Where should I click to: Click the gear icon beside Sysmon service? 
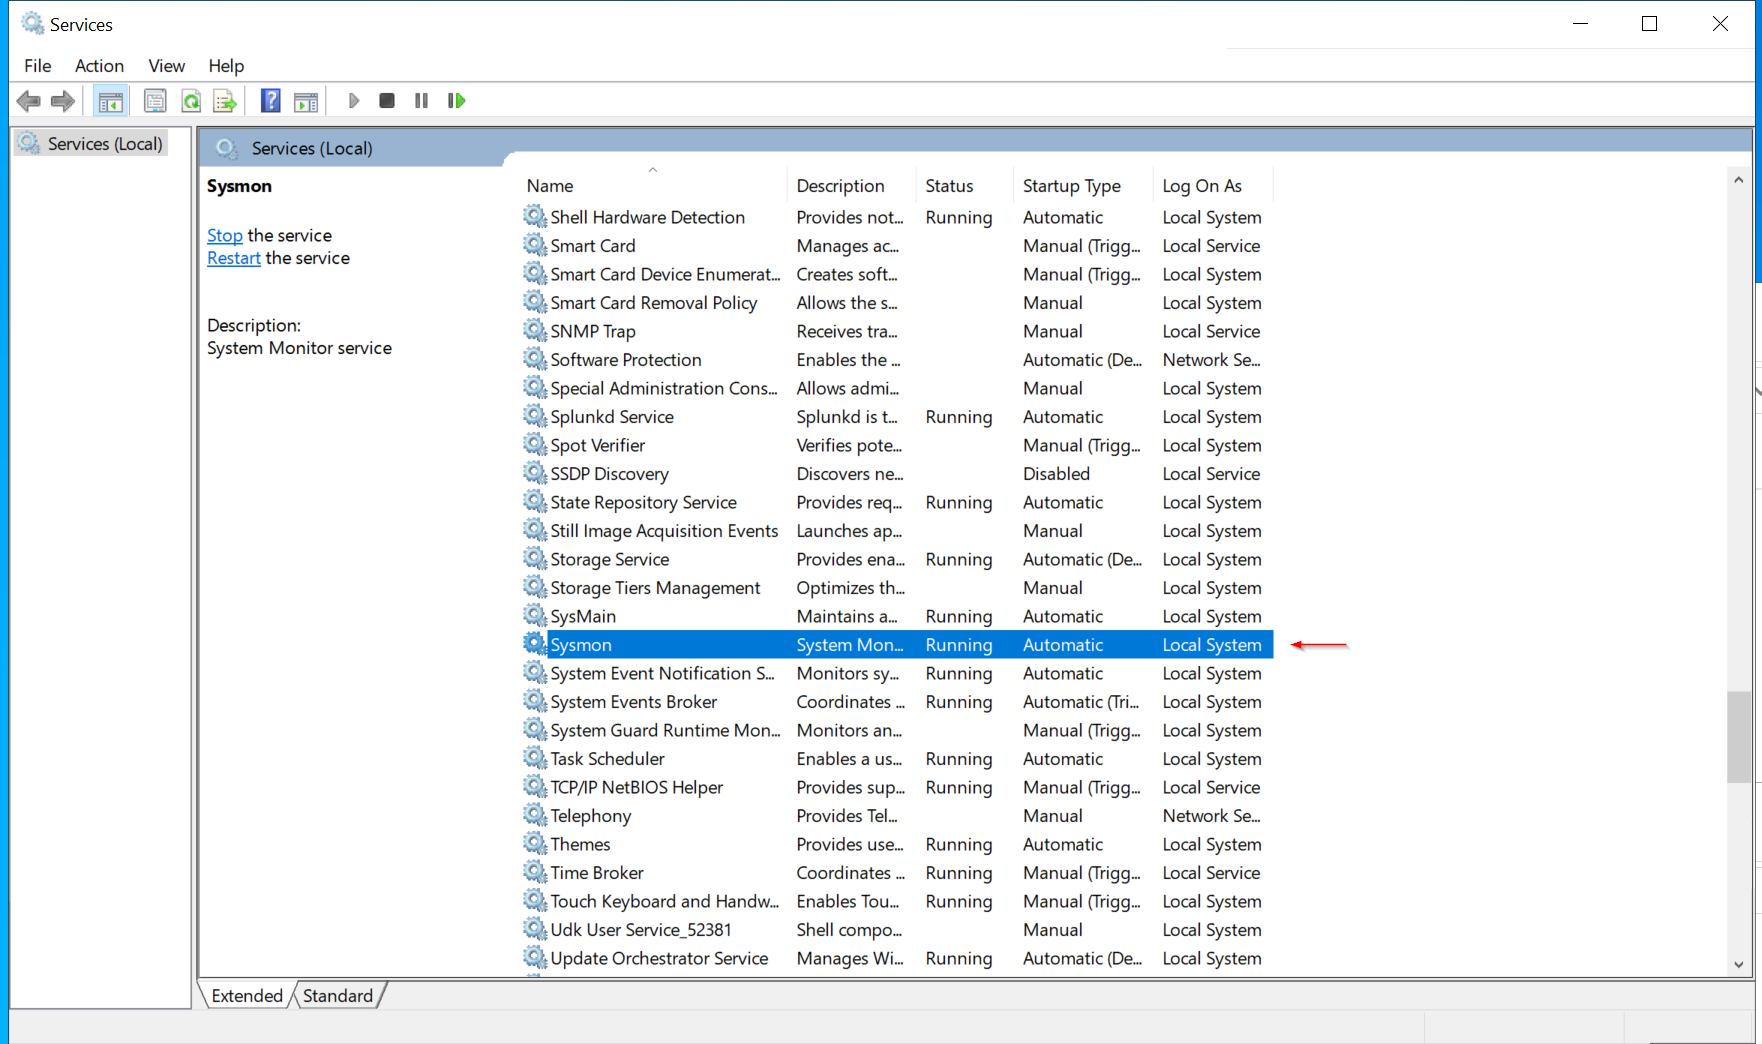coord(536,644)
